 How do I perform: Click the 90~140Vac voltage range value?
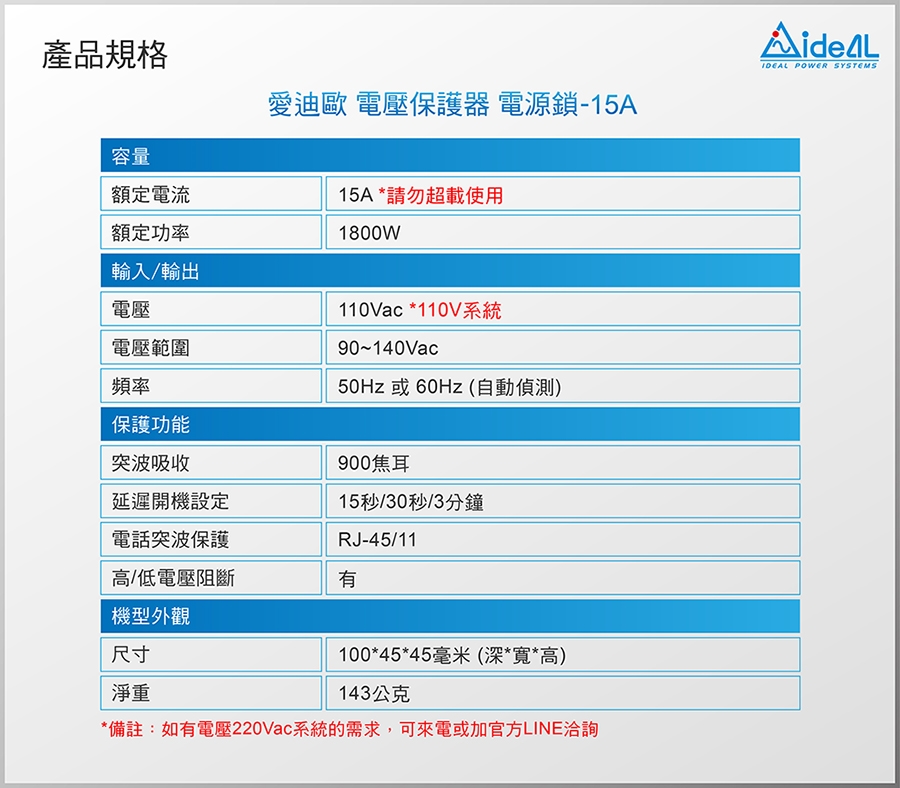(388, 349)
